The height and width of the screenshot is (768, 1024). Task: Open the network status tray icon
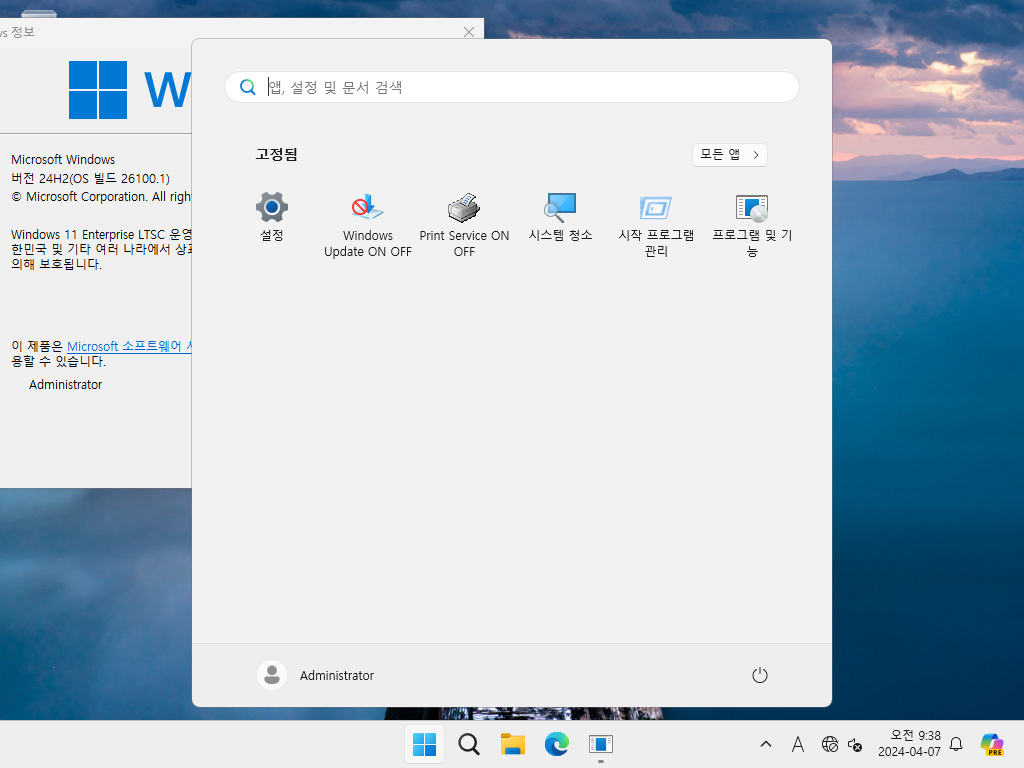tap(829, 744)
